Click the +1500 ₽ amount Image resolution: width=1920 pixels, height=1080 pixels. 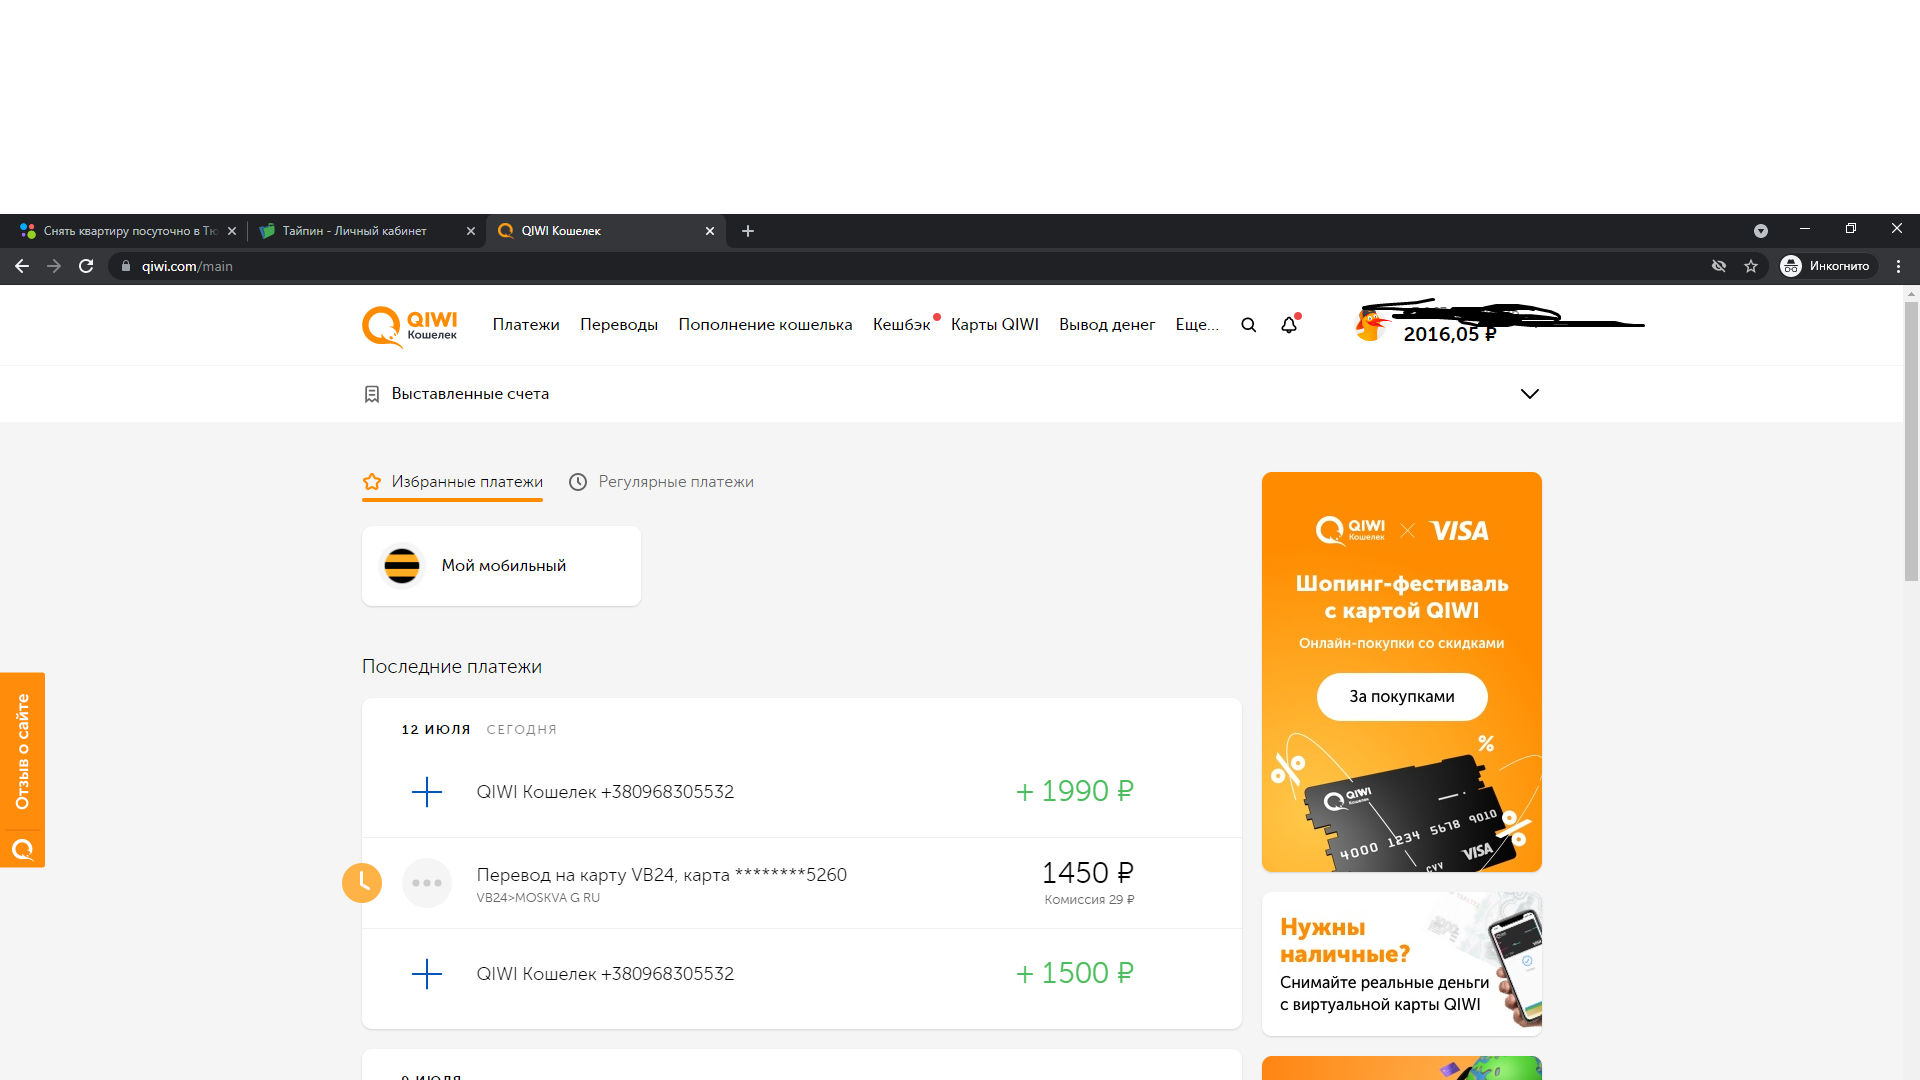[x=1075, y=973]
